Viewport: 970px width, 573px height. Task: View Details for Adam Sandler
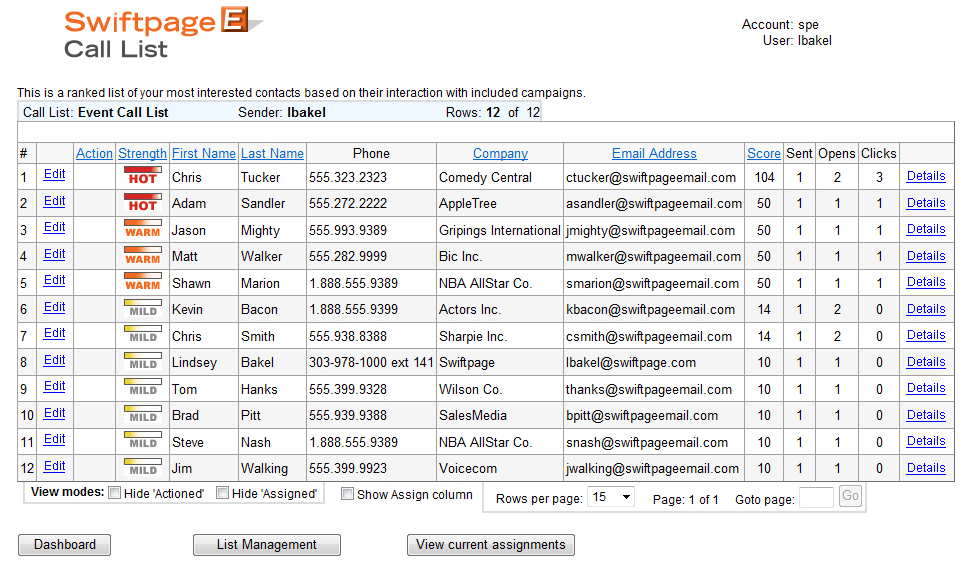(x=925, y=203)
